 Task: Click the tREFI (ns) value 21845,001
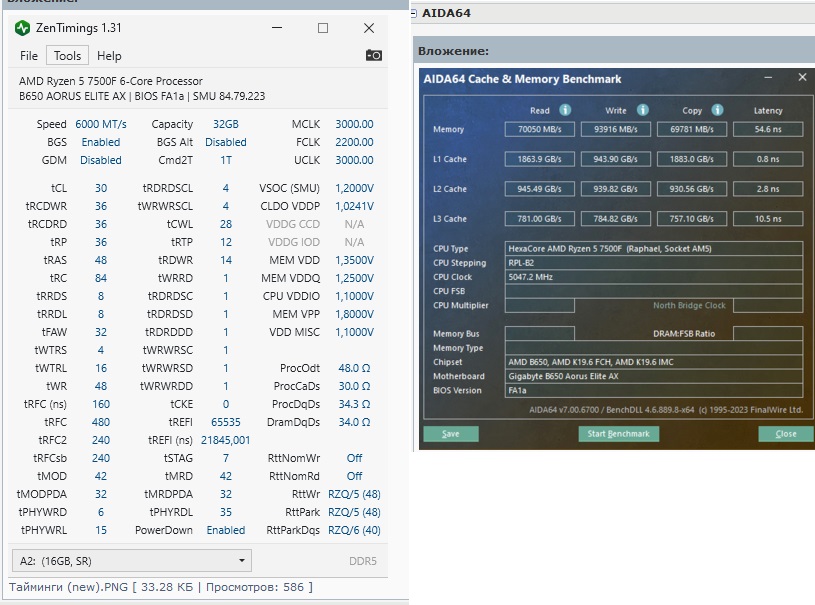(226, 440)
